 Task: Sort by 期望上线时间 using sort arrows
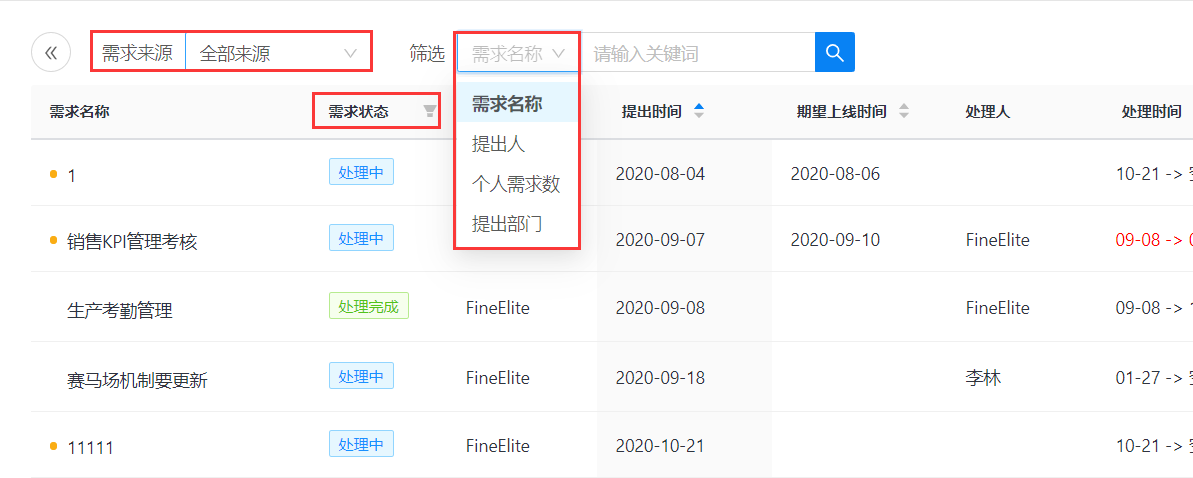904,111
